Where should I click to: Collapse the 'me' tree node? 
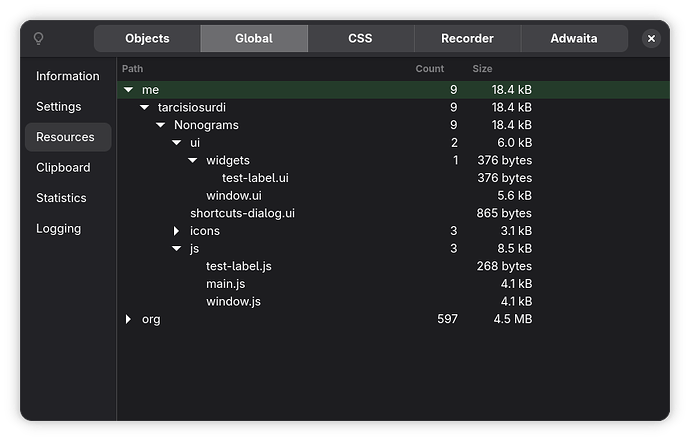coord(128,90)
